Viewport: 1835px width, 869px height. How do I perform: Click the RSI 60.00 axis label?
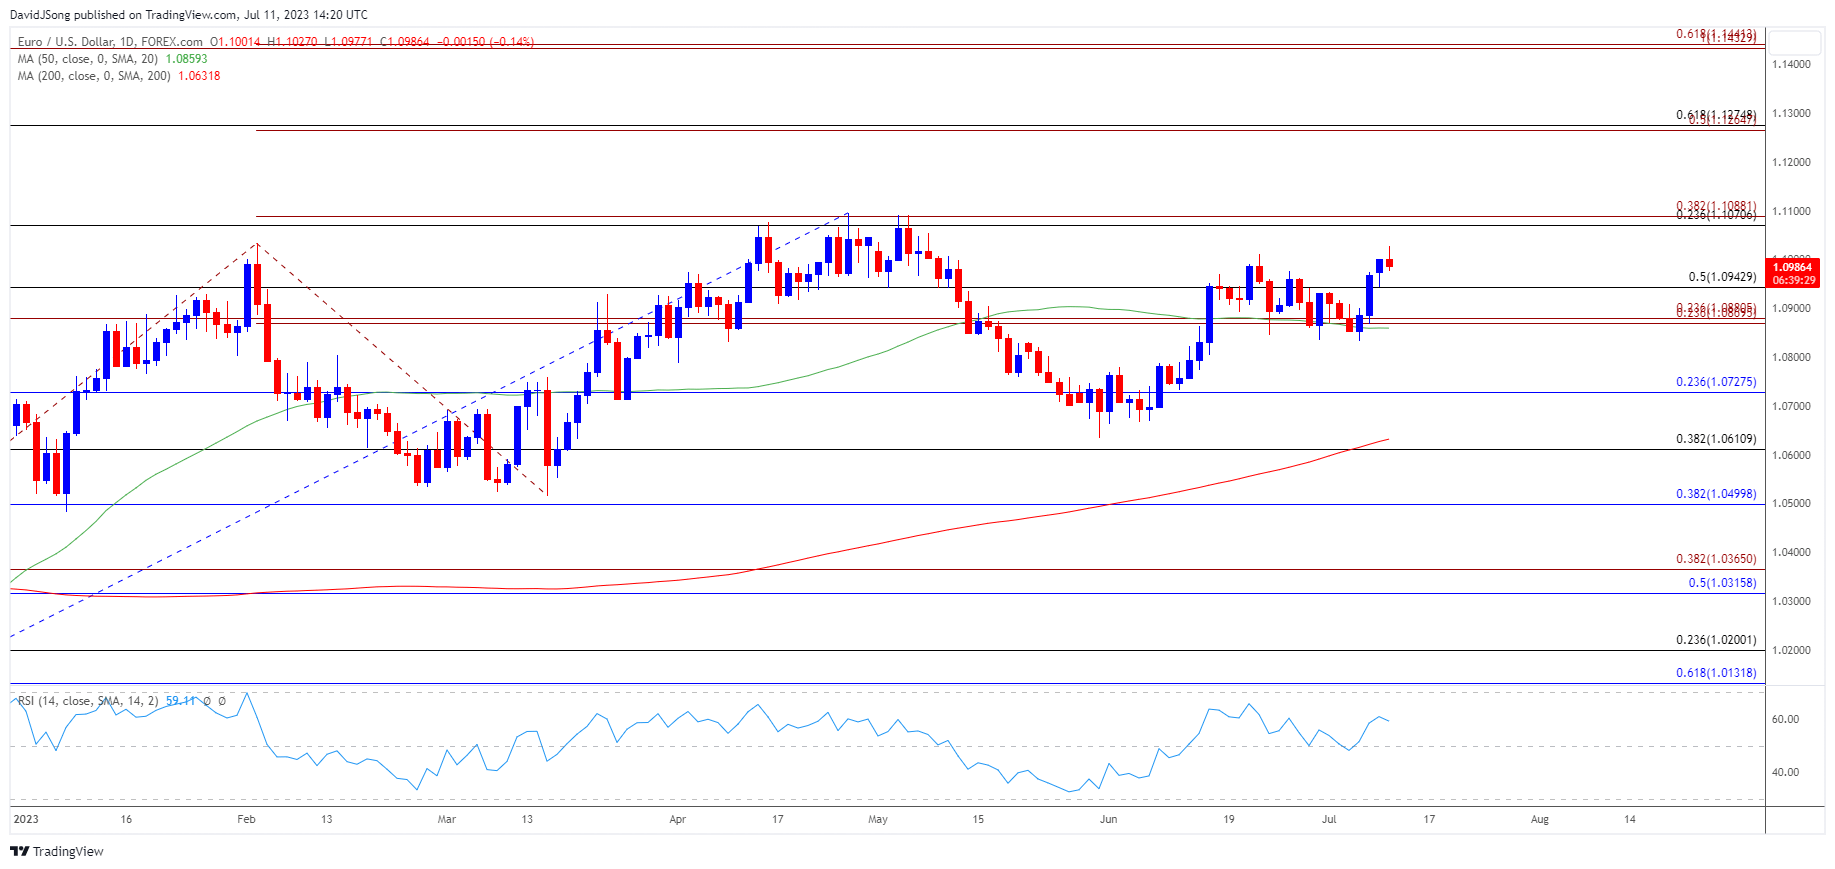click(1785, 719)
